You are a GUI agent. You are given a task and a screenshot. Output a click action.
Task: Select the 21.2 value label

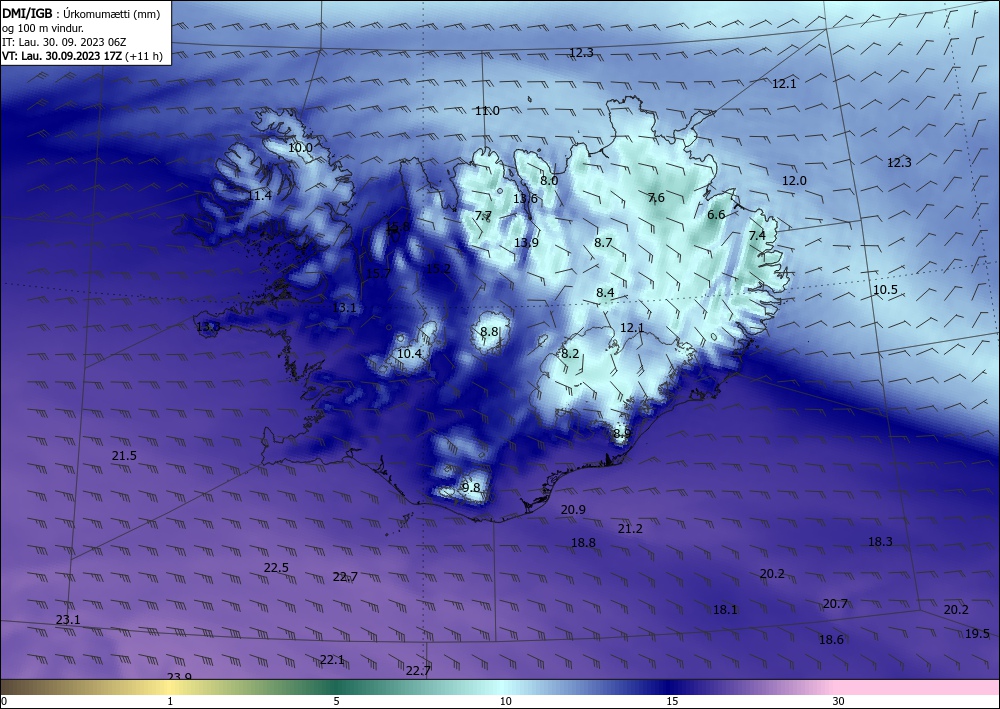click(630, 529)
